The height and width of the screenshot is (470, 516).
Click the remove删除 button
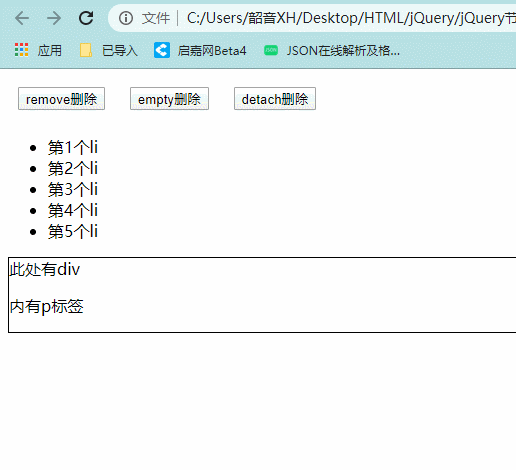(61, 99)
